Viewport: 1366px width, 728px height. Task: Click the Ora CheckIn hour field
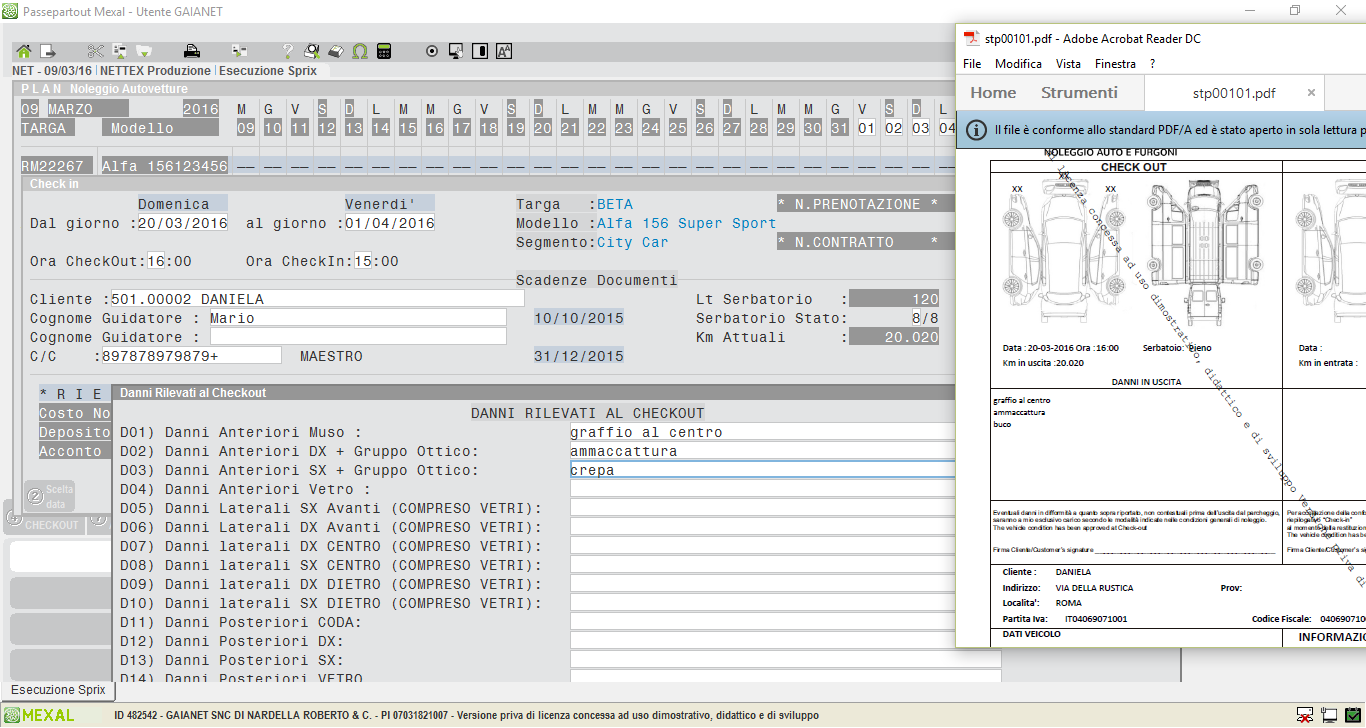tap(363, 261)
